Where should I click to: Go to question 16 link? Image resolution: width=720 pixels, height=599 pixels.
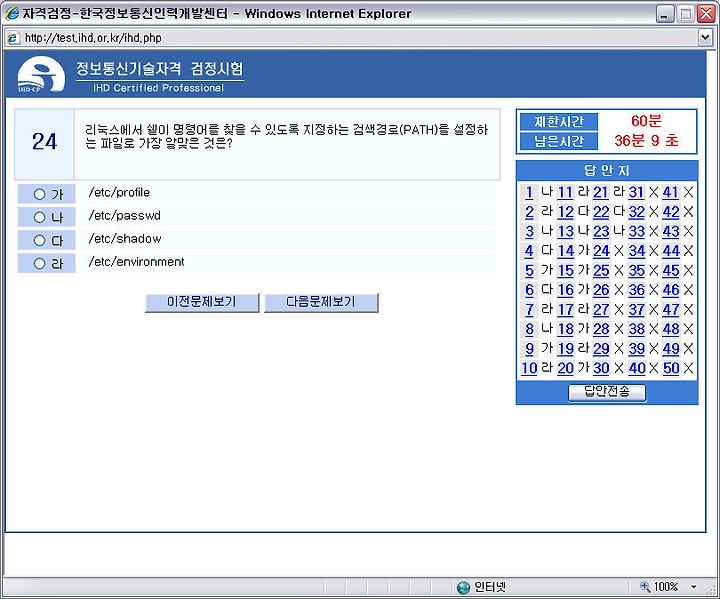[x=565, y=290]
